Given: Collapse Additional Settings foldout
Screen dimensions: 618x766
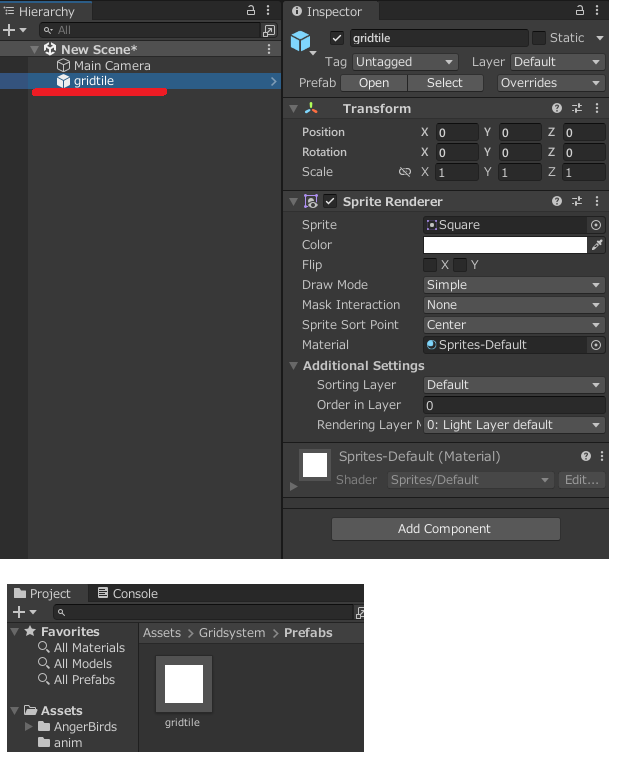Looking at the screenshot, I should point(294,365).
